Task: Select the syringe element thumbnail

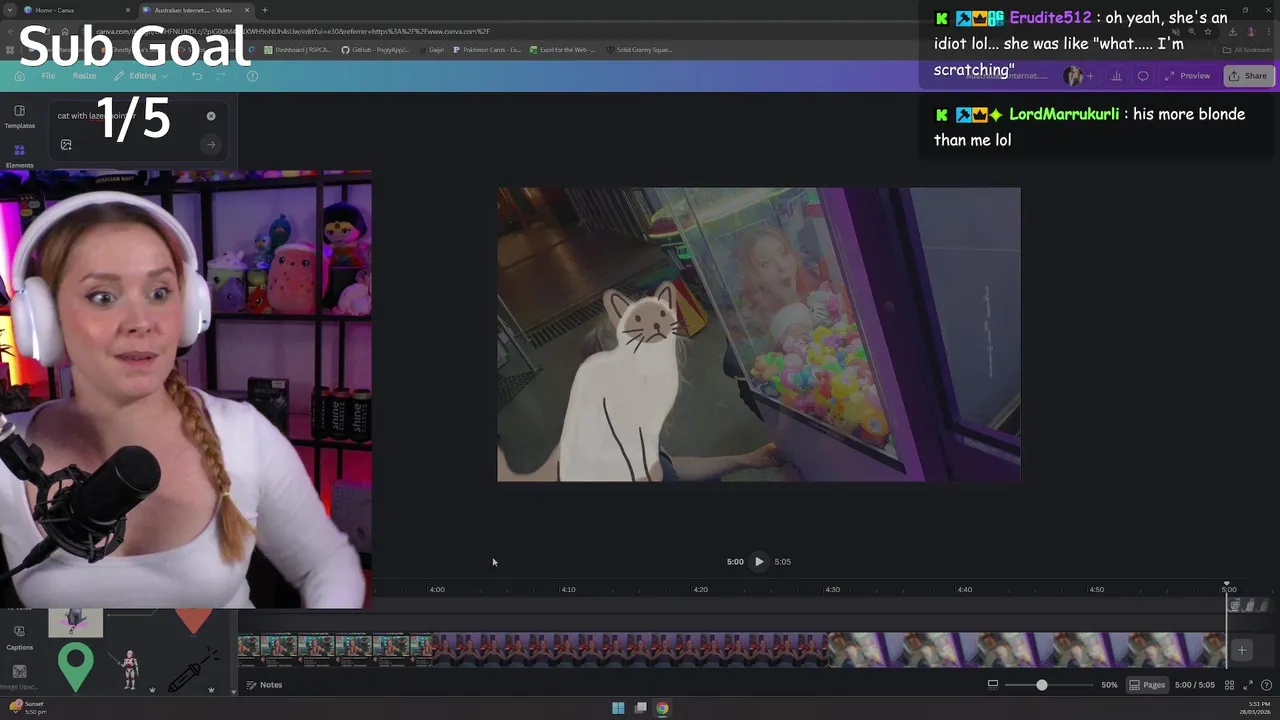Action: (193, 669)
